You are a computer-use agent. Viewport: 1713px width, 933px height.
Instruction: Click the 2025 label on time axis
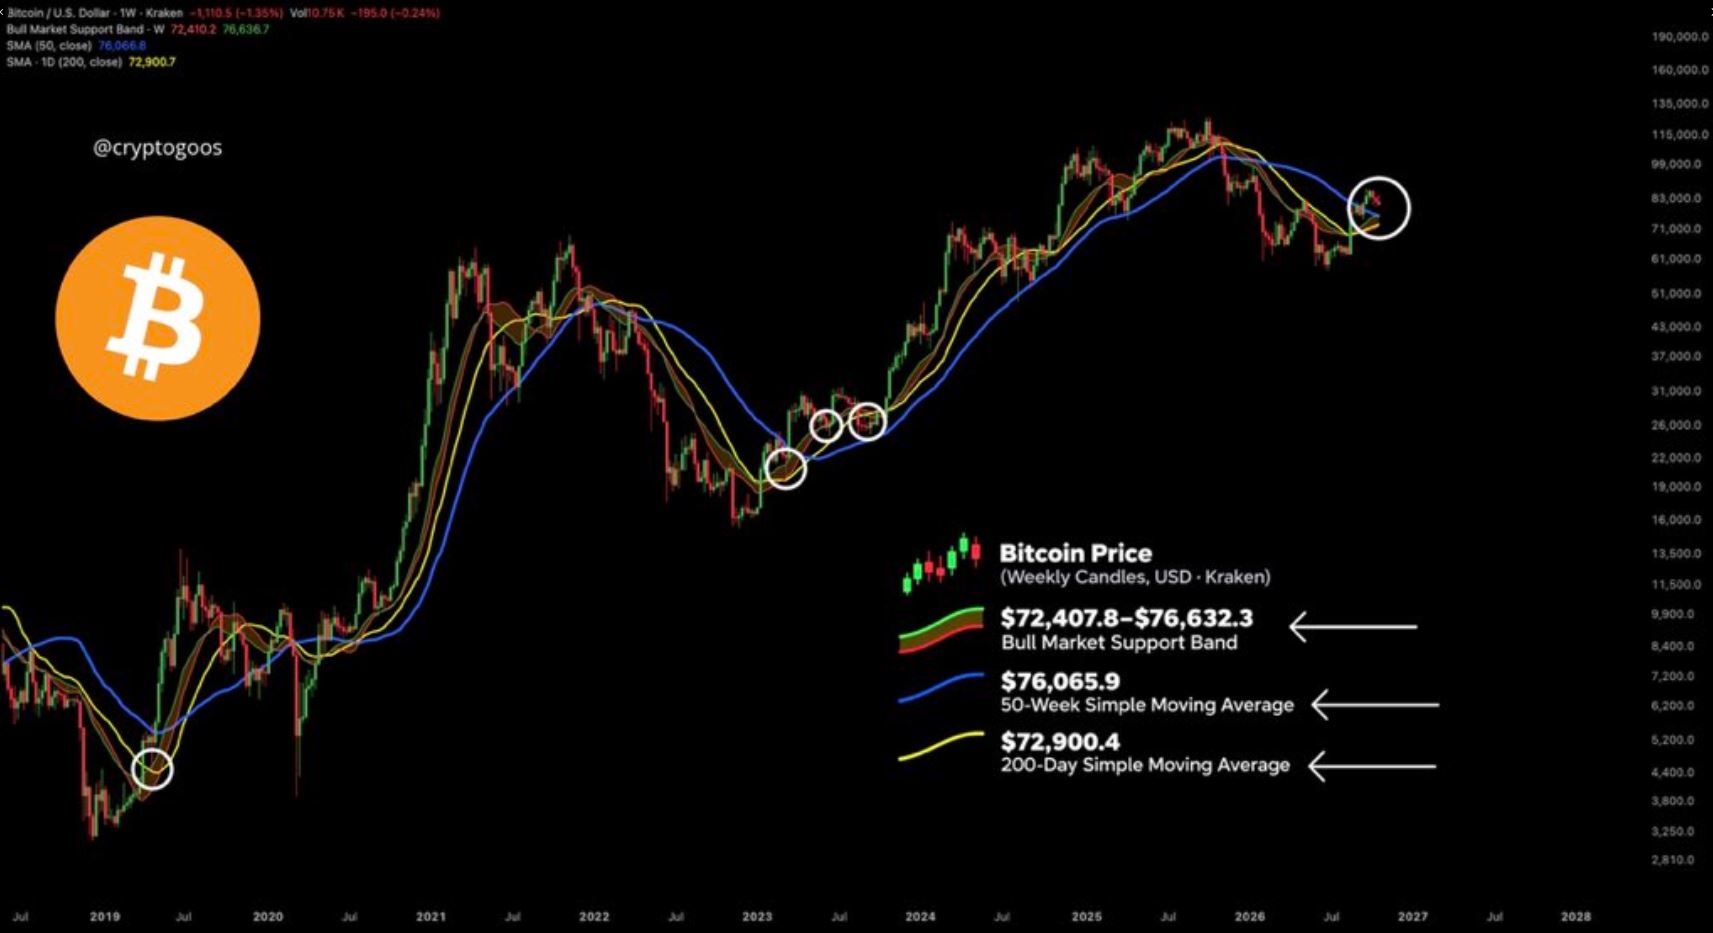click(1086, 916)
